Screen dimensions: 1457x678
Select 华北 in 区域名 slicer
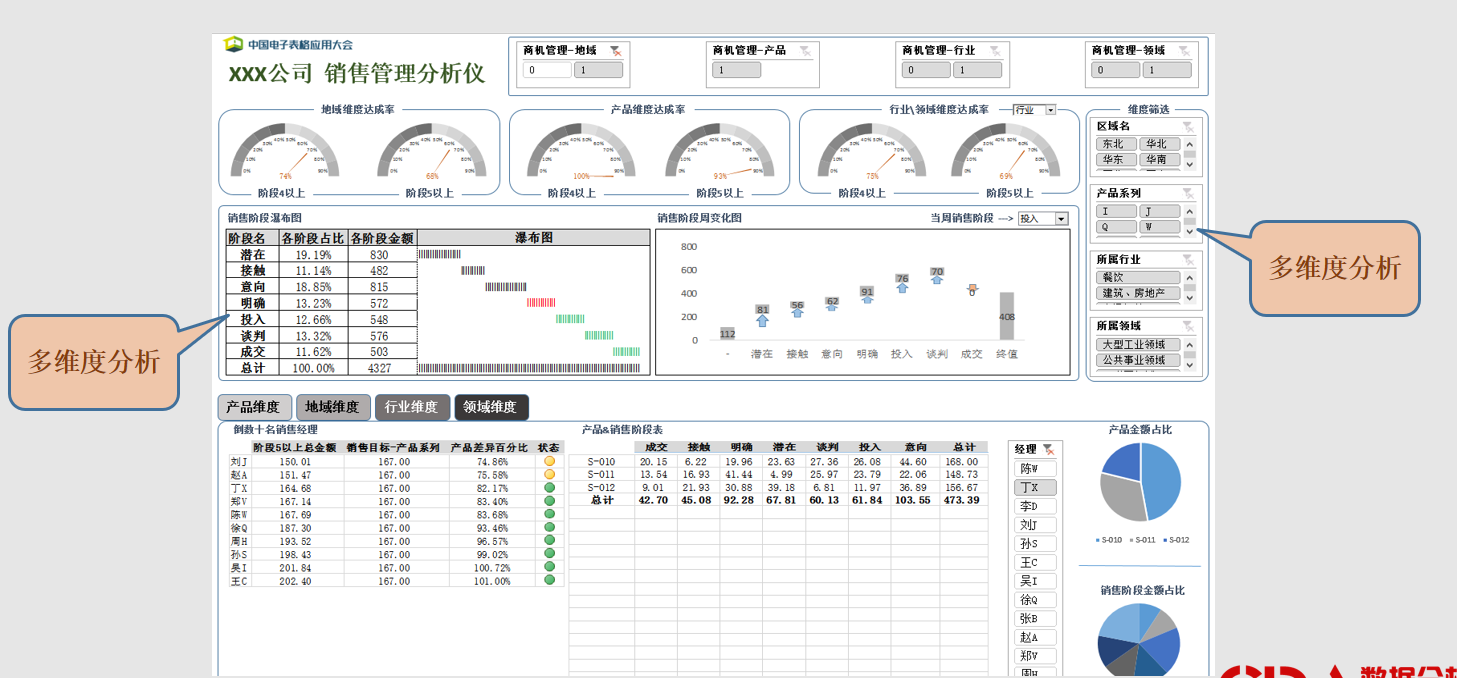point(1159,144)
